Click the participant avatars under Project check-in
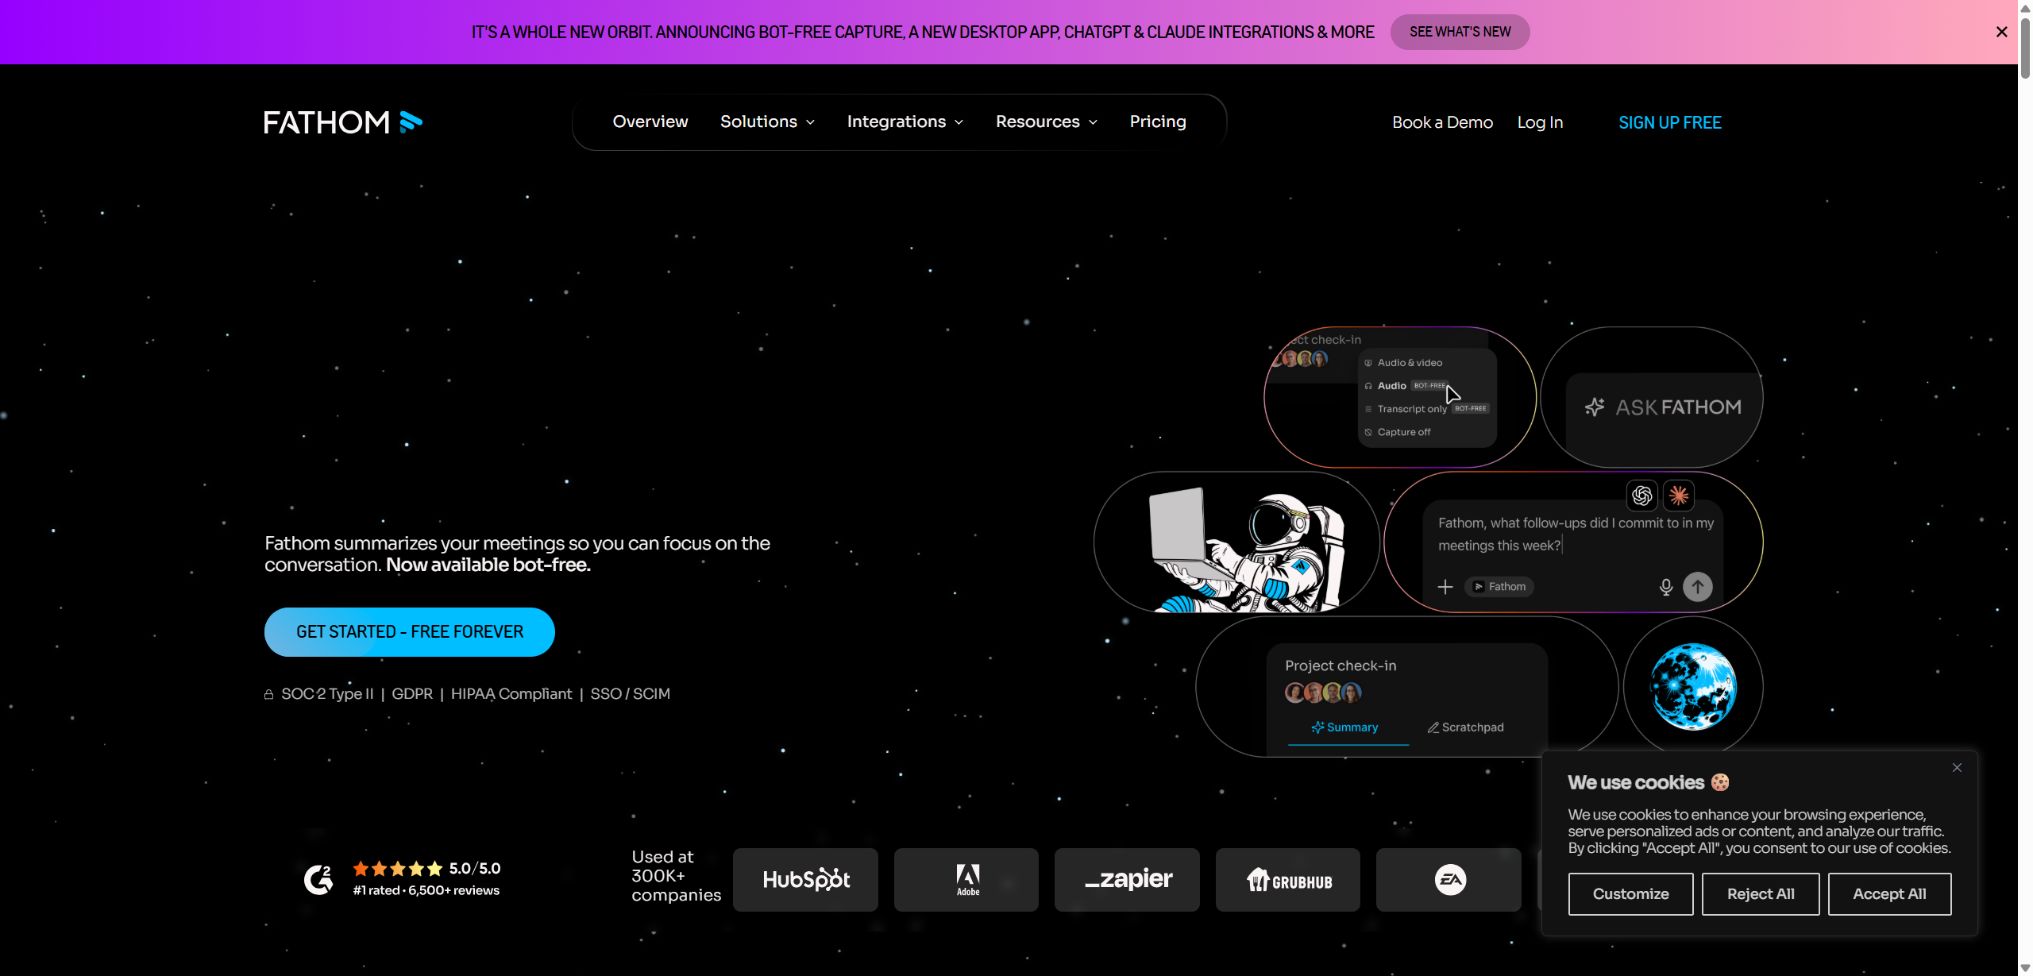 [1323, 692]
